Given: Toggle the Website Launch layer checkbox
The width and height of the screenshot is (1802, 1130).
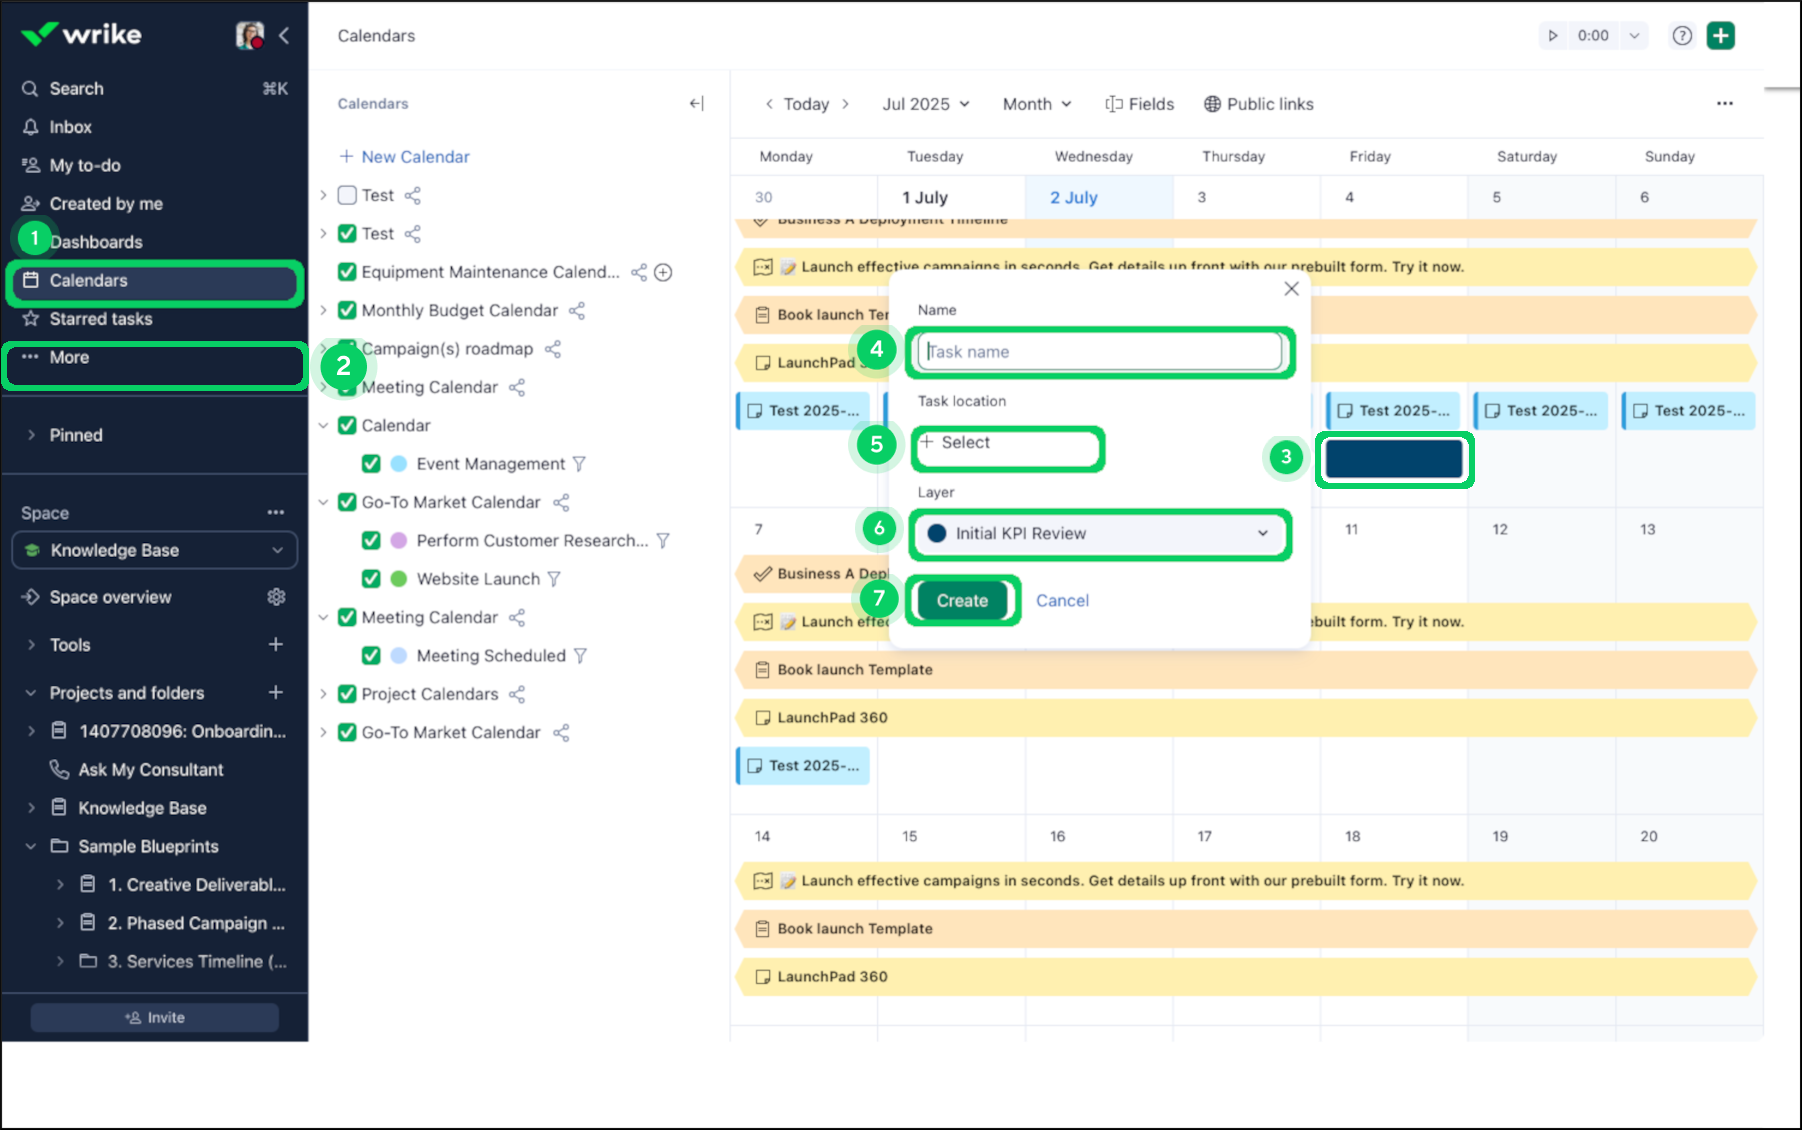Looking at the screenshot, I should coord(371,579).
